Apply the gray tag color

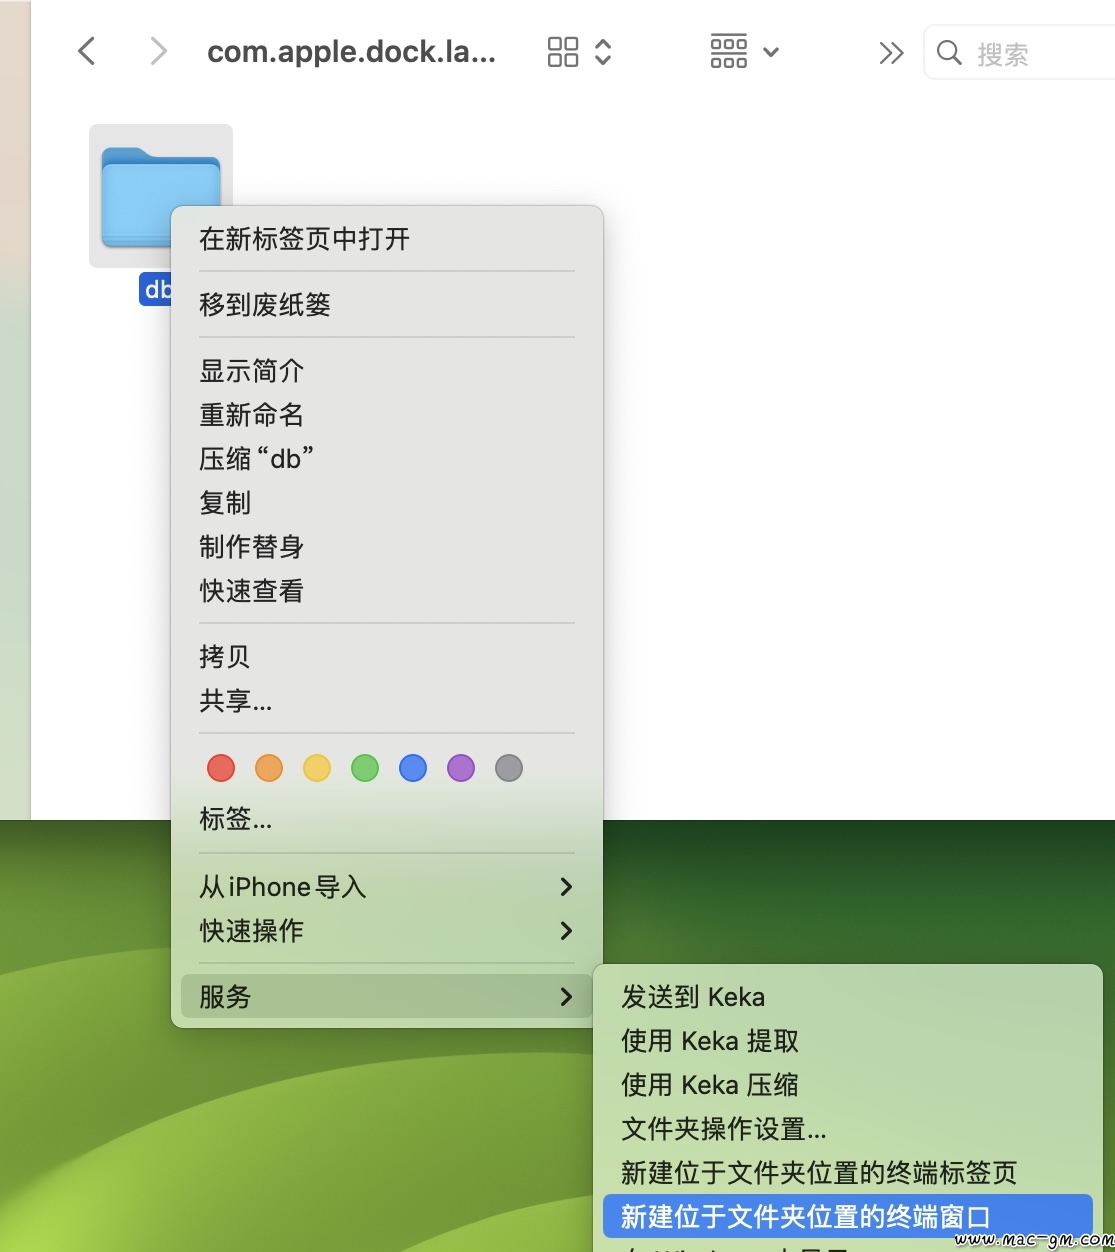pos(509,768)
